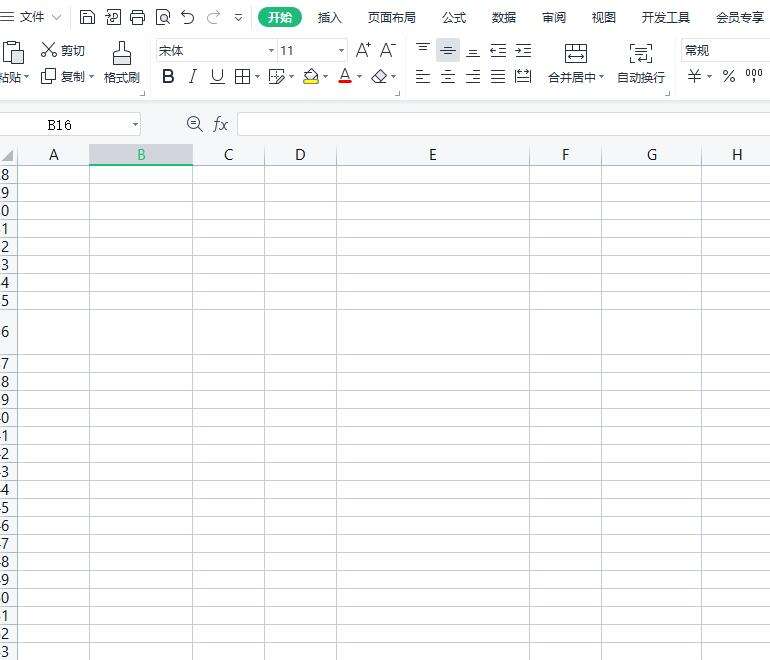Expand the borders dropdown arrow
Viewport: 770px width, 660px height.
[257, 77]
